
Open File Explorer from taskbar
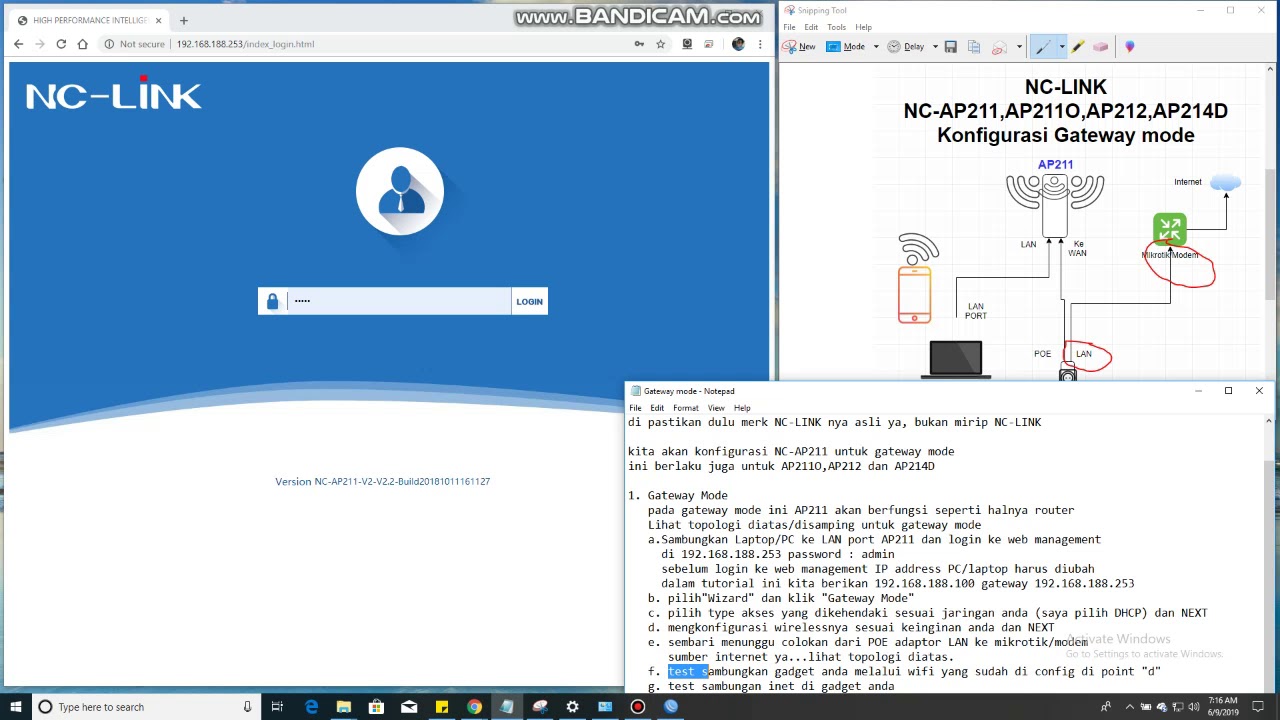click(344, 707)
